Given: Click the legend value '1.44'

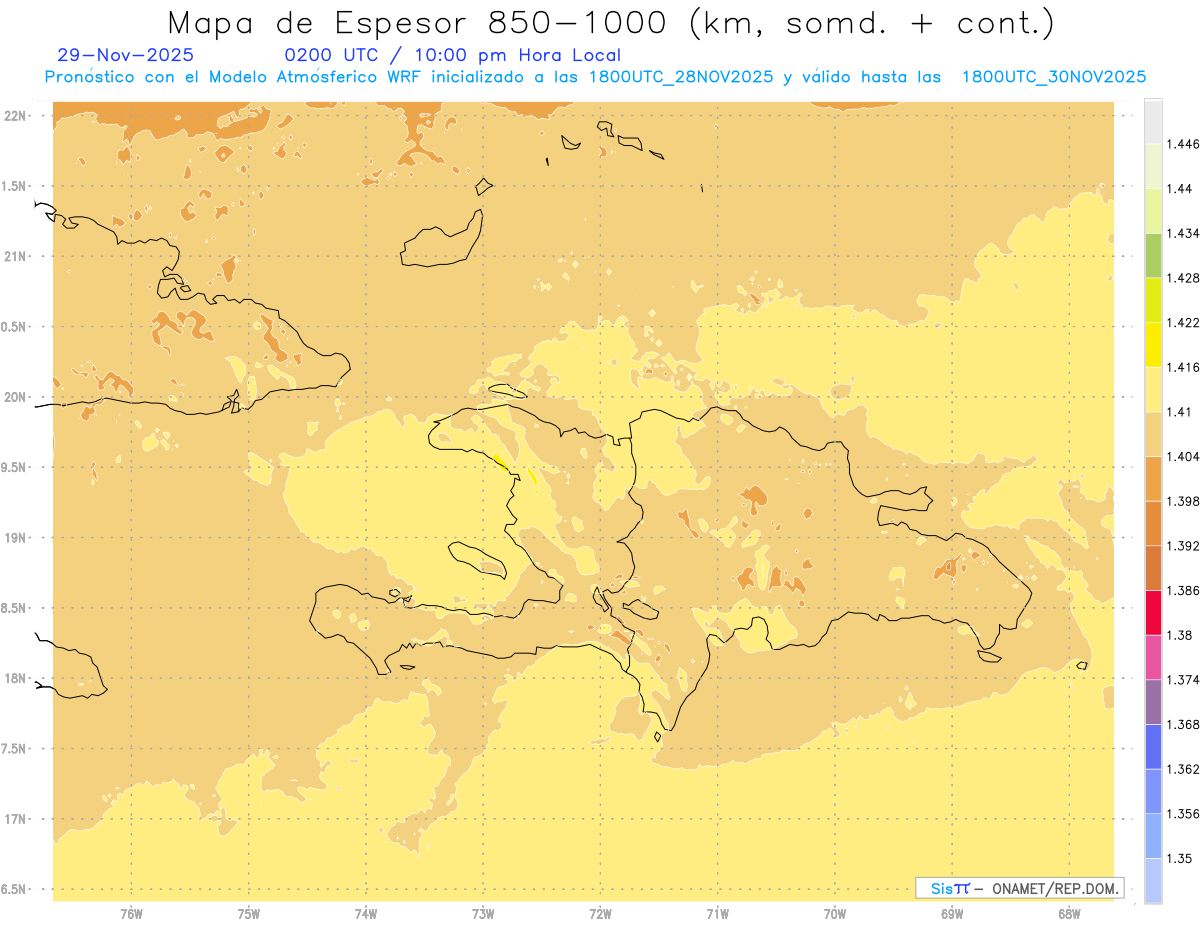Looking at the screenshot, I should click(1179, 188).
